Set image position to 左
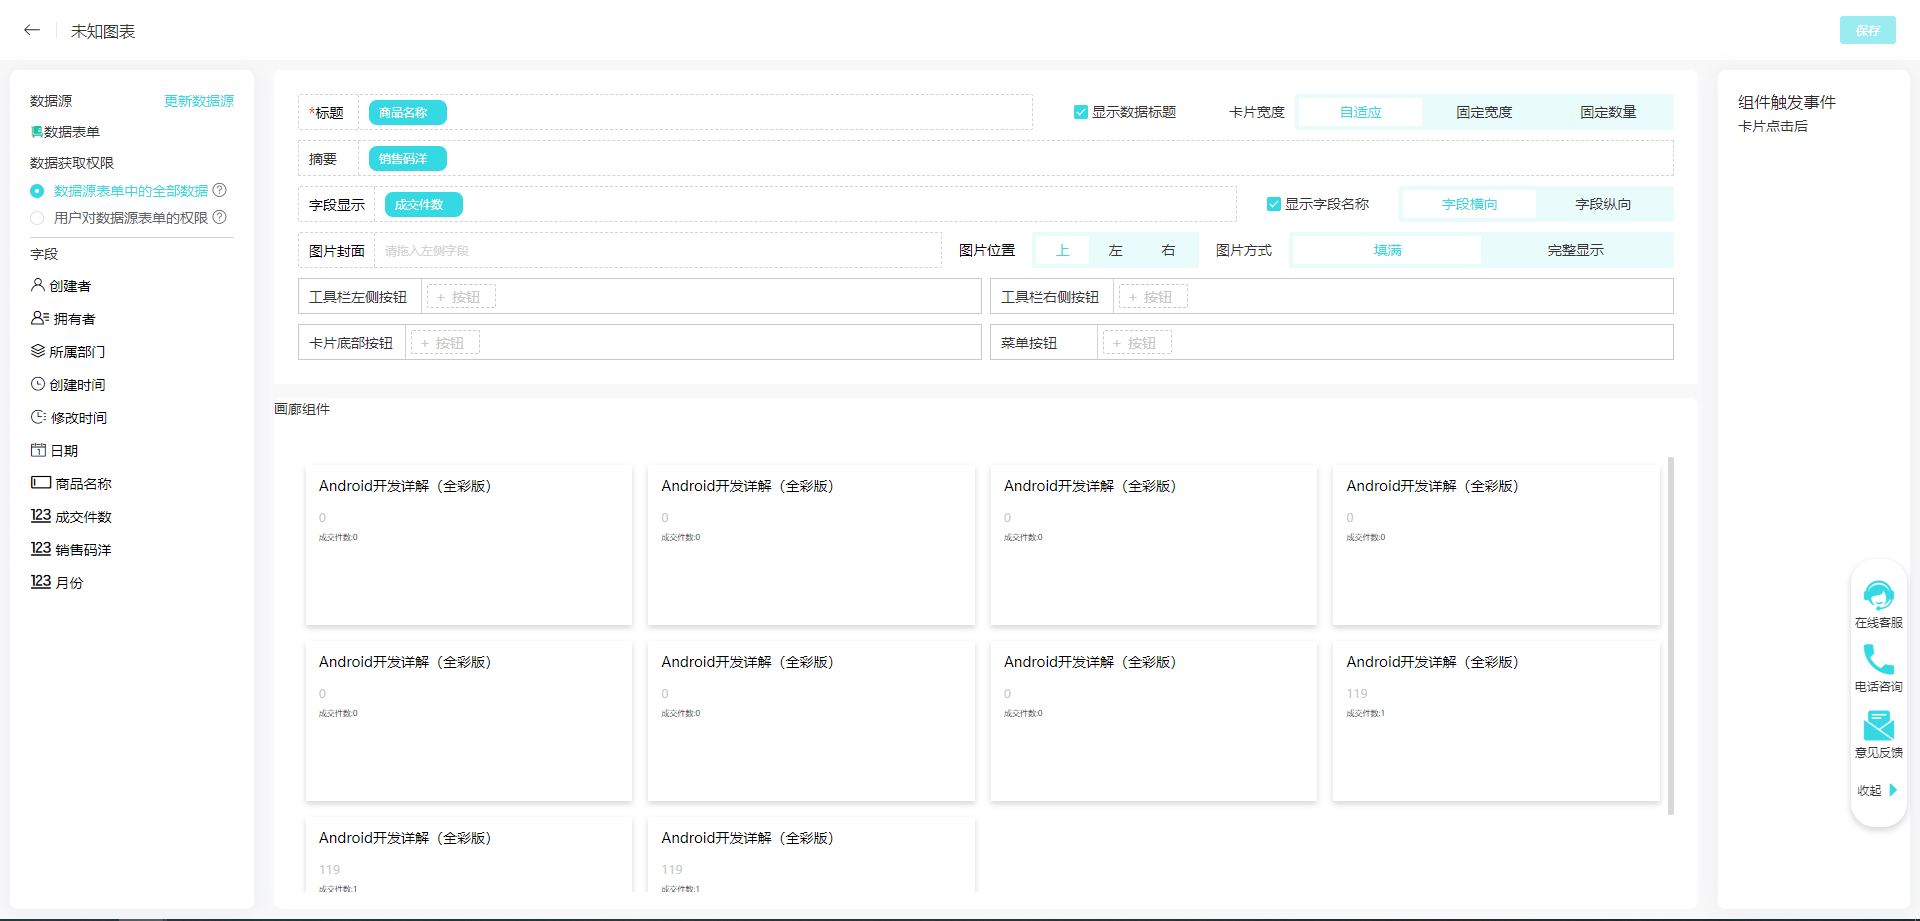This screenshot has height=921, width=1920. 1115,250
